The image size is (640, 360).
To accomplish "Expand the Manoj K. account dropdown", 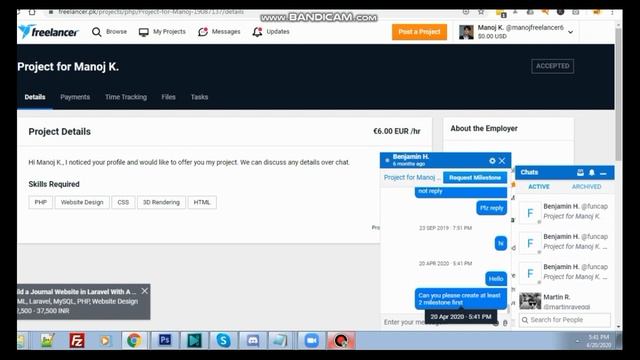I will pyautogui.click(x=570, y=32).
